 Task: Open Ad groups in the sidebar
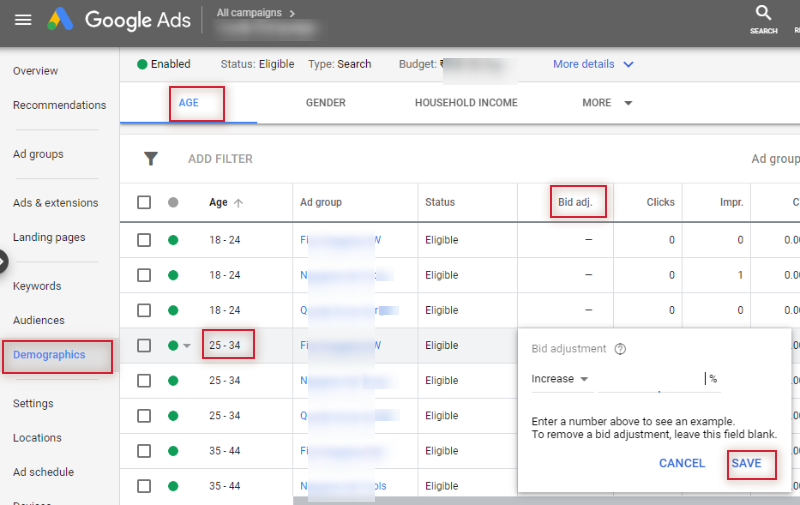point(38,154)
